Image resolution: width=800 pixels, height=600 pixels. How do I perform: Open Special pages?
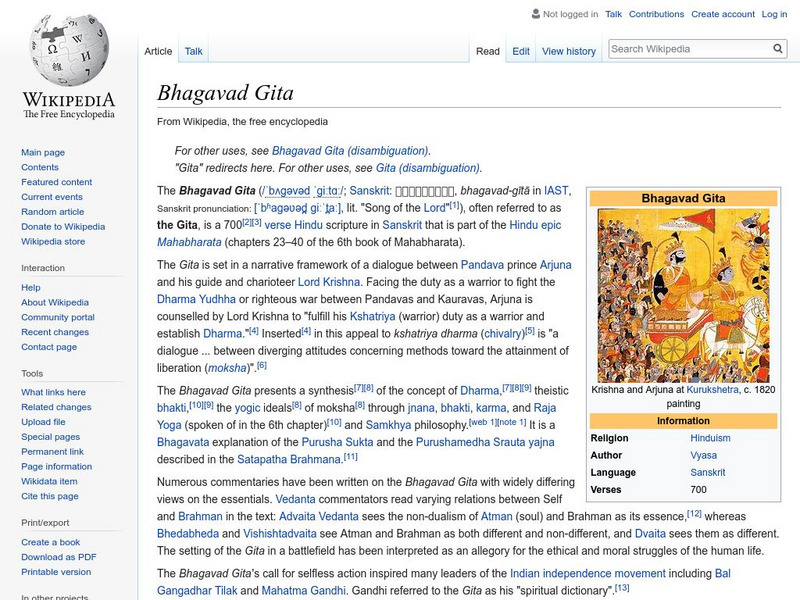[x=51, y=436]
